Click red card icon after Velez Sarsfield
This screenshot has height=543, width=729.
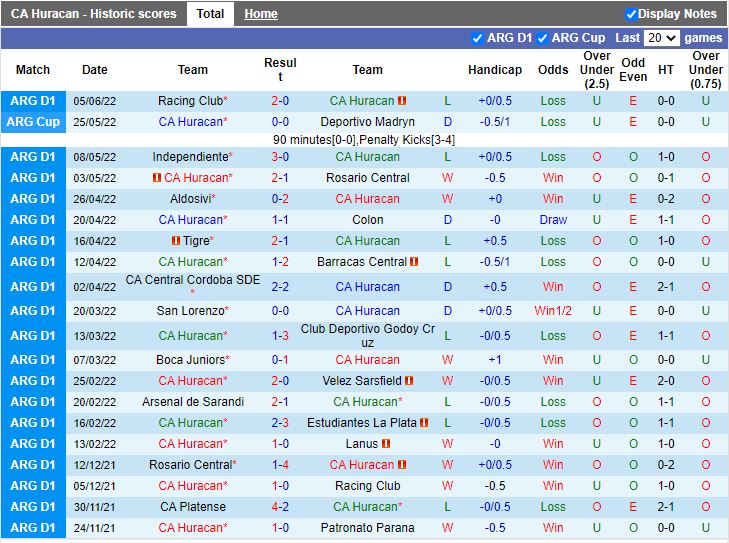(409, 381)
